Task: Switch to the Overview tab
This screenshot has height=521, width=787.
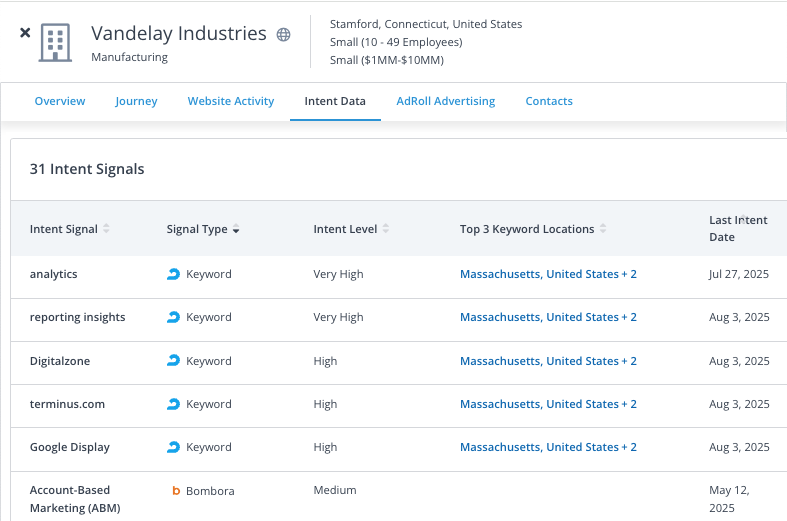Action: [60, 101]
